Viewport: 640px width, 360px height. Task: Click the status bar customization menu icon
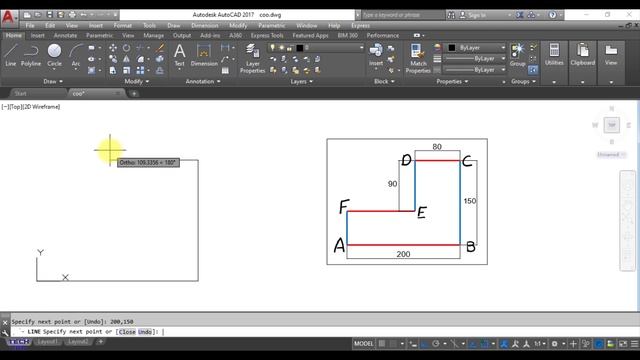pos(634,344)
